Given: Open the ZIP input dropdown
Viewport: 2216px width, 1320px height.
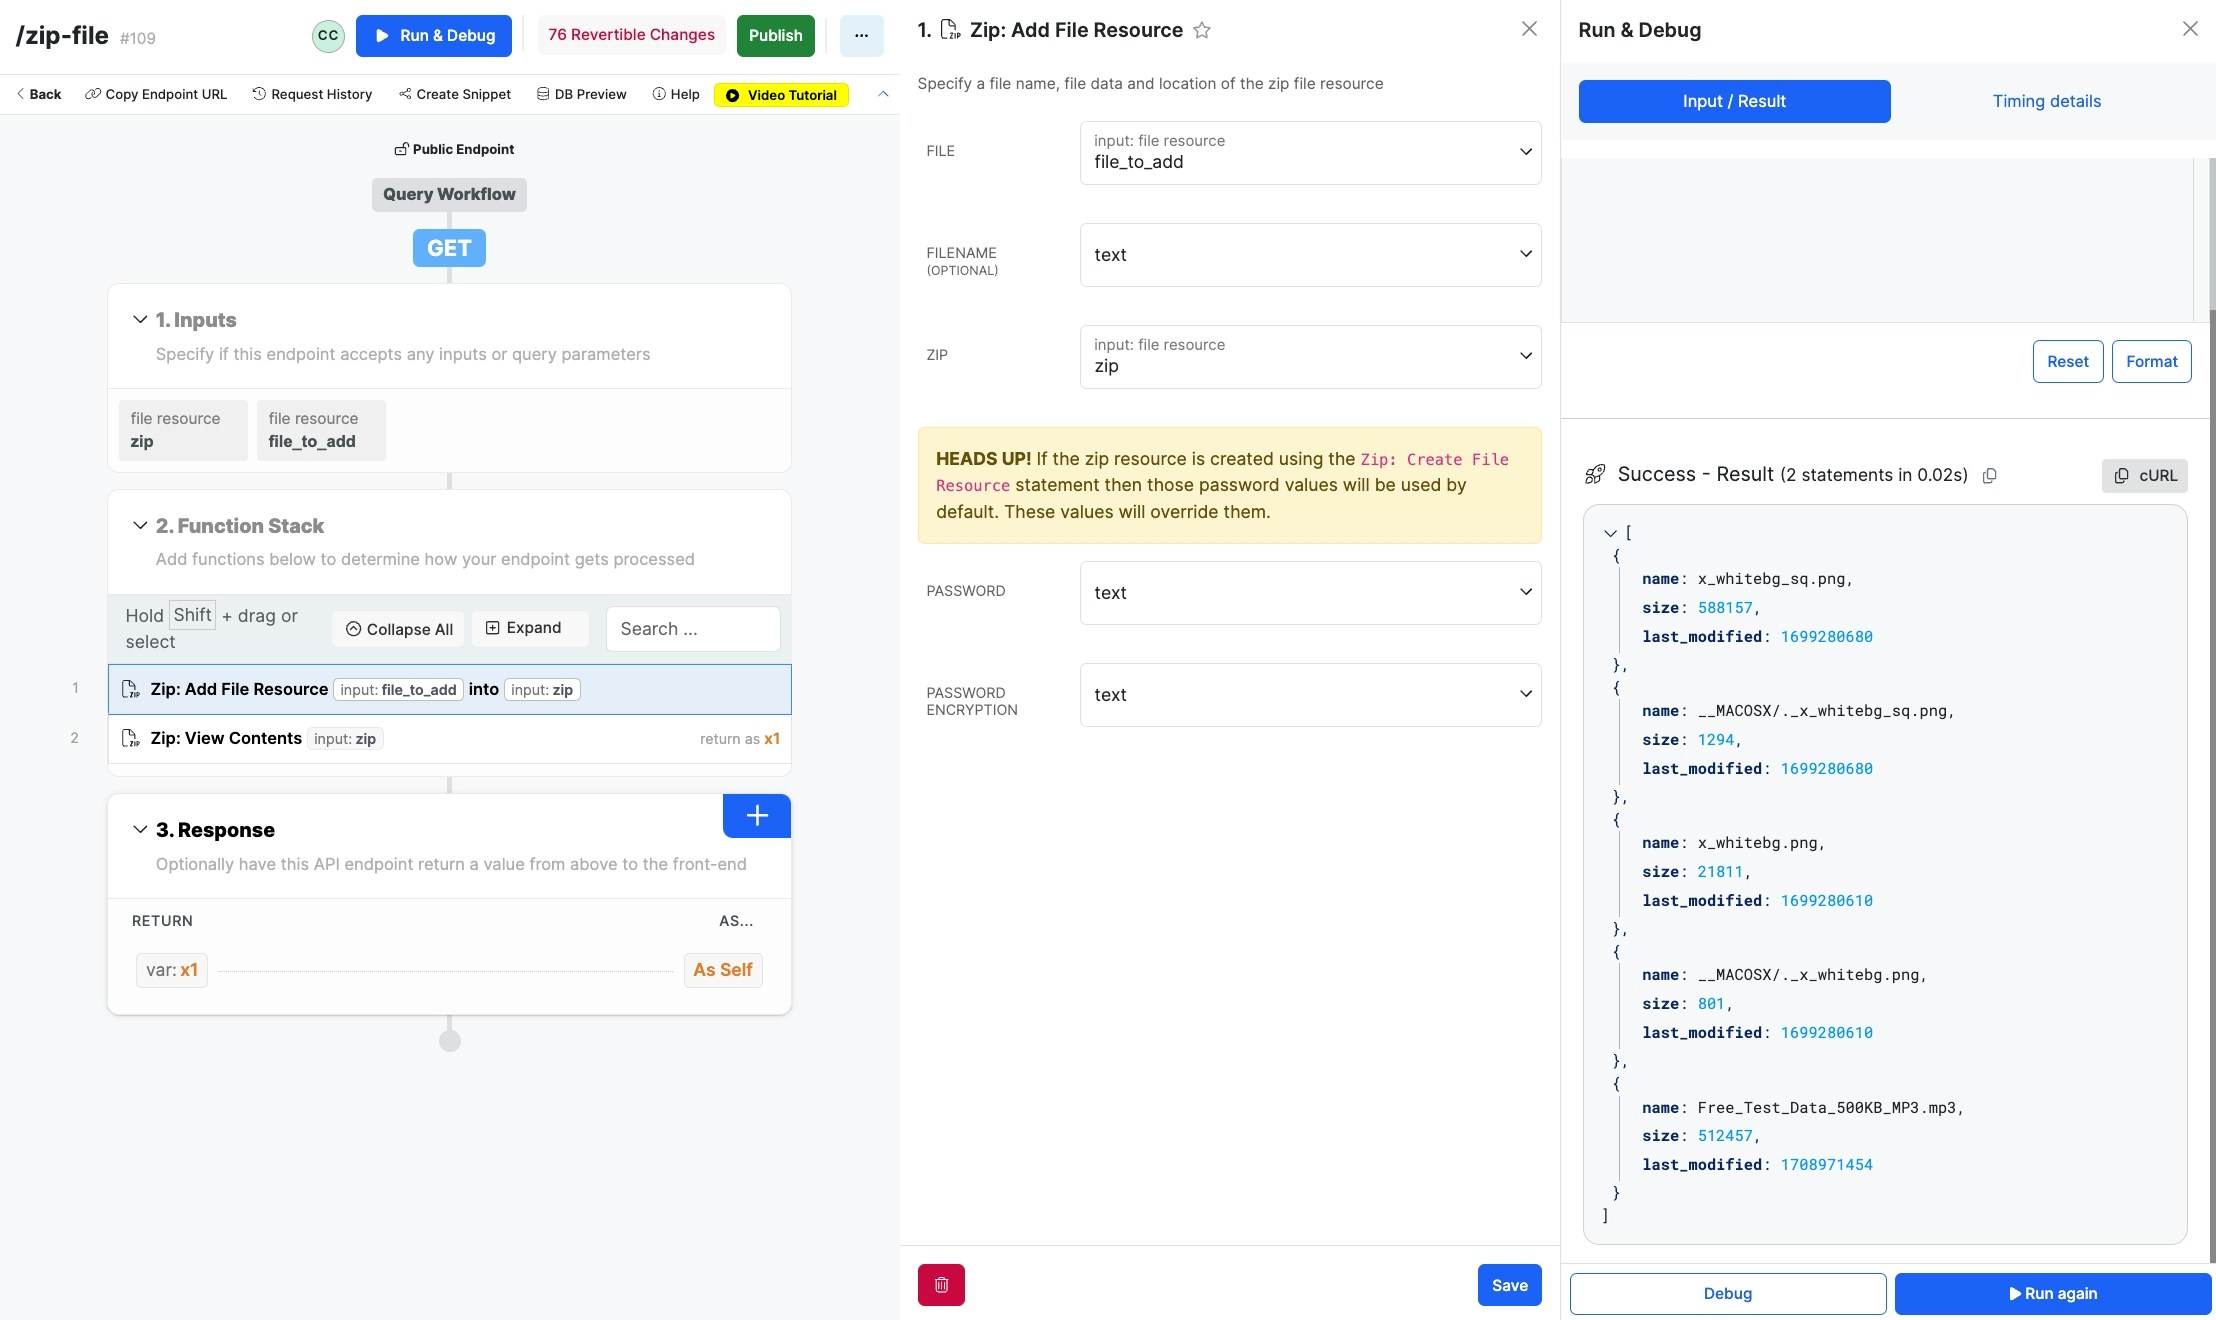Looking at the screenshot, I should coord(1310,357).
